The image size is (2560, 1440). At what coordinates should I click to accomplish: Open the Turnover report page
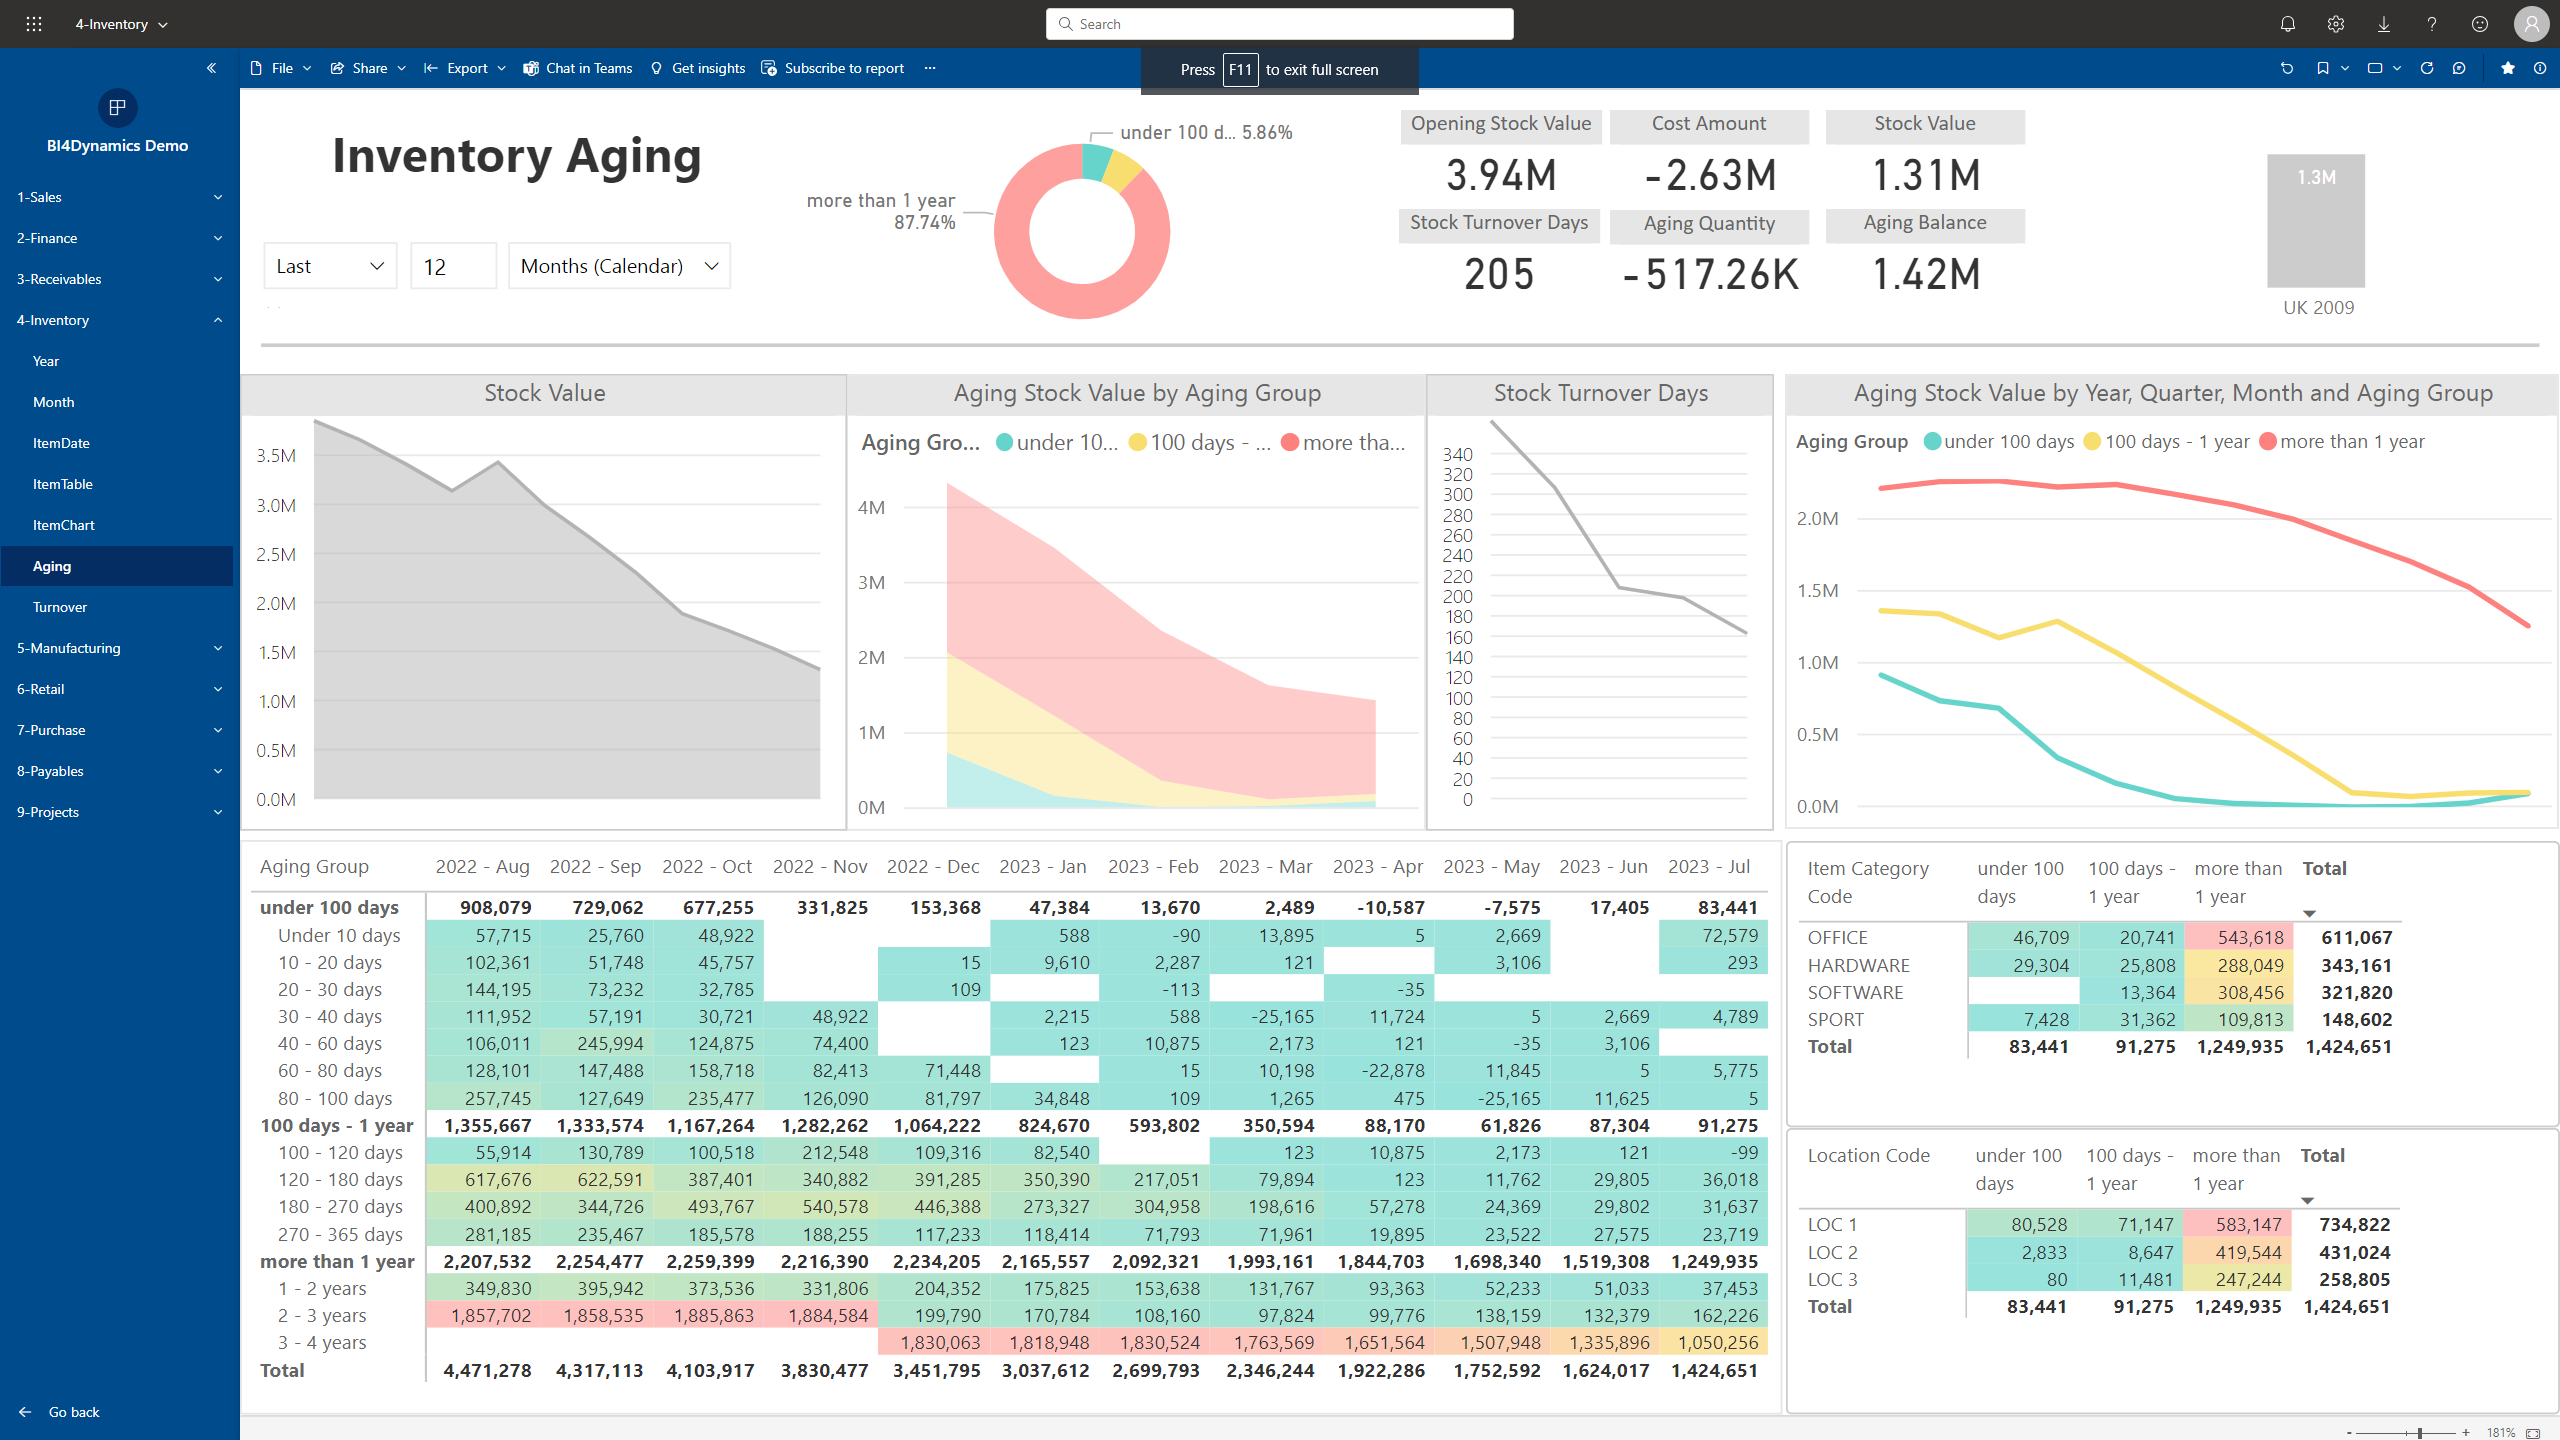point(60,607)
